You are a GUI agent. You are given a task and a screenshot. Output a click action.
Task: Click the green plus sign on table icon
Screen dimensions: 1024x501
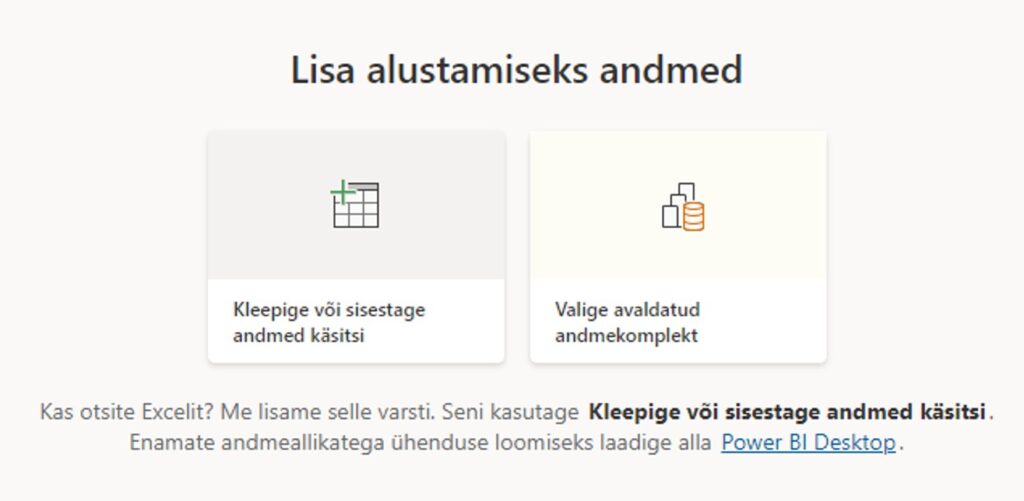(x=342, y=190)
